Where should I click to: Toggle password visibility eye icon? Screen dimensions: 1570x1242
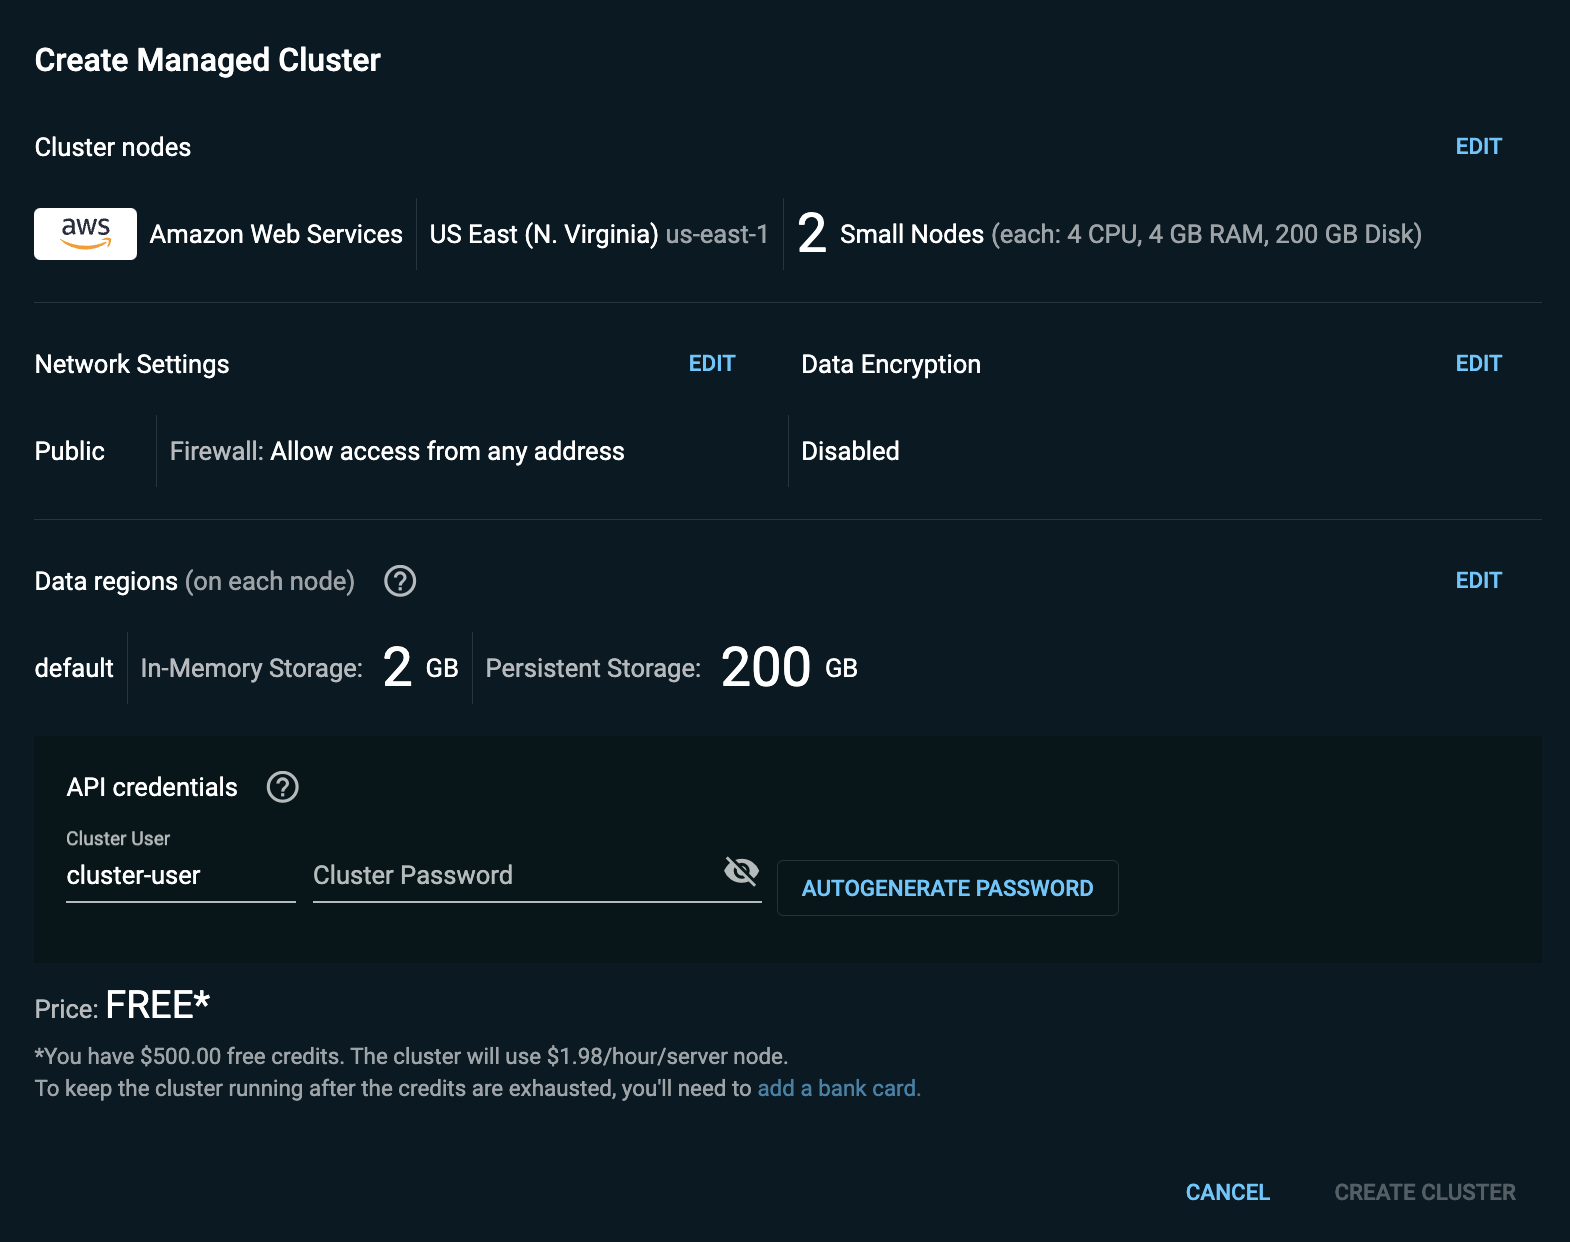click(741, 872)
